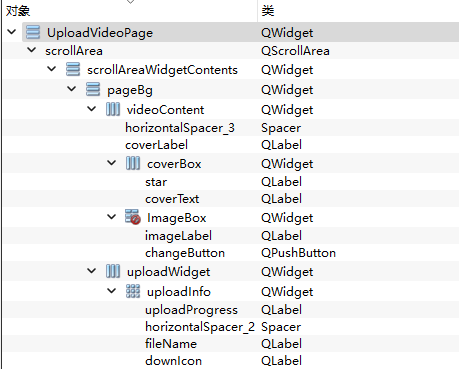459x369 pixels.
Task: Click QScrollArea class of scrollArea
Action: [x=295, y=51]
